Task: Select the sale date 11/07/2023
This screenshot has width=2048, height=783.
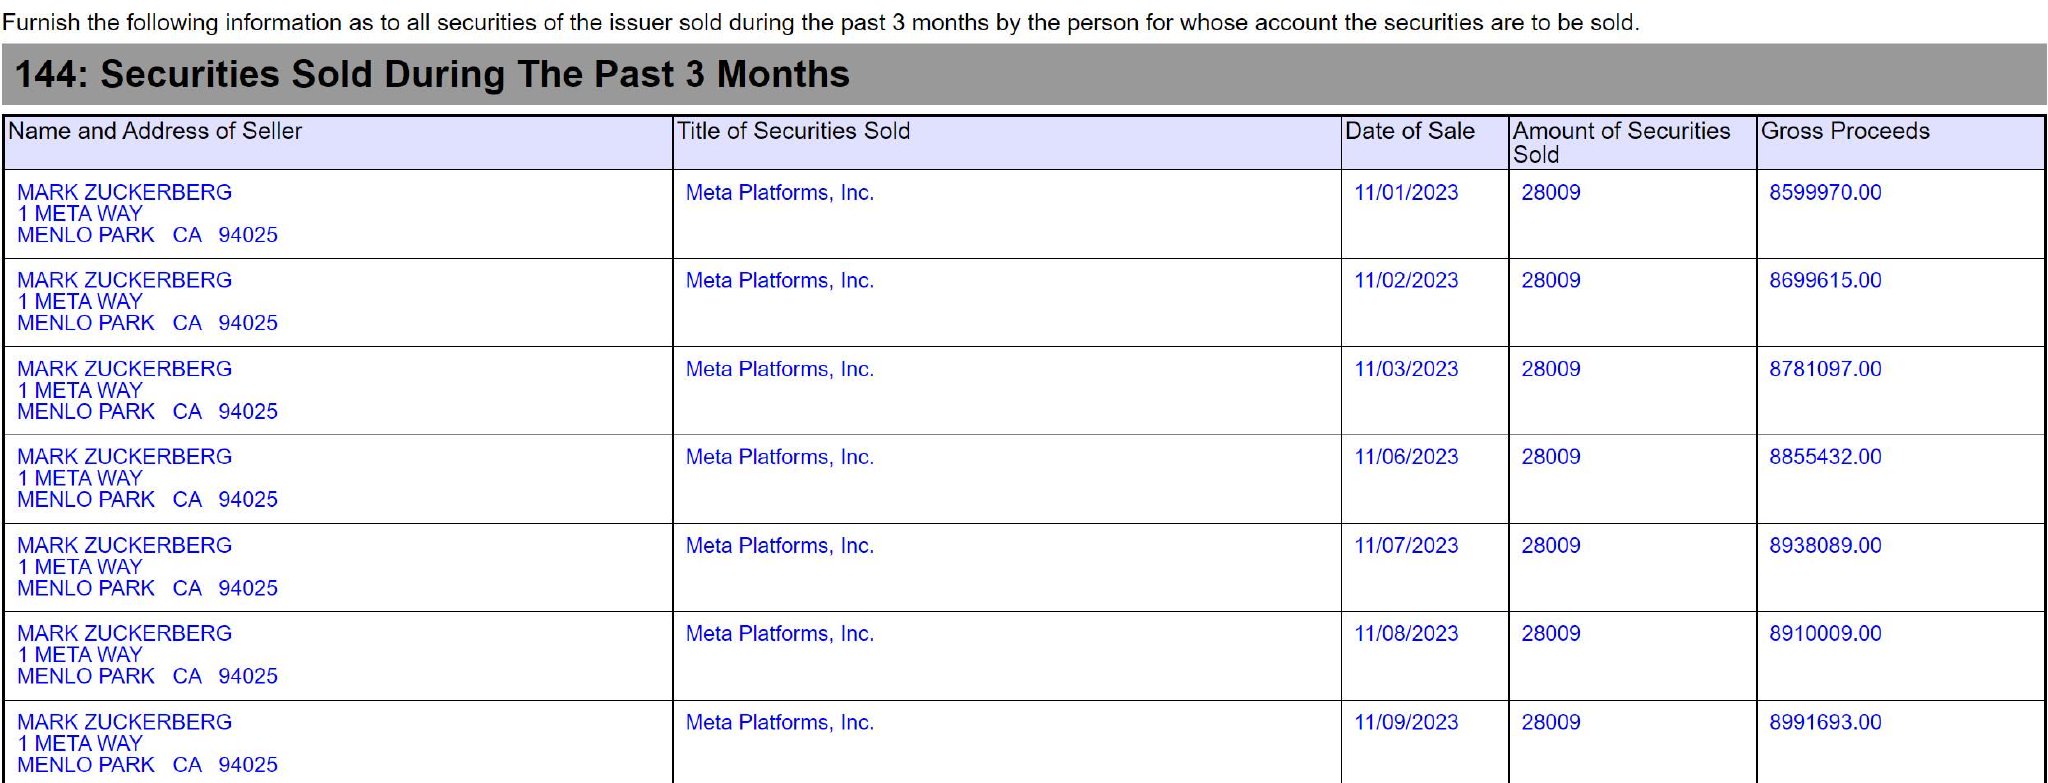Action: point(1406,546)
